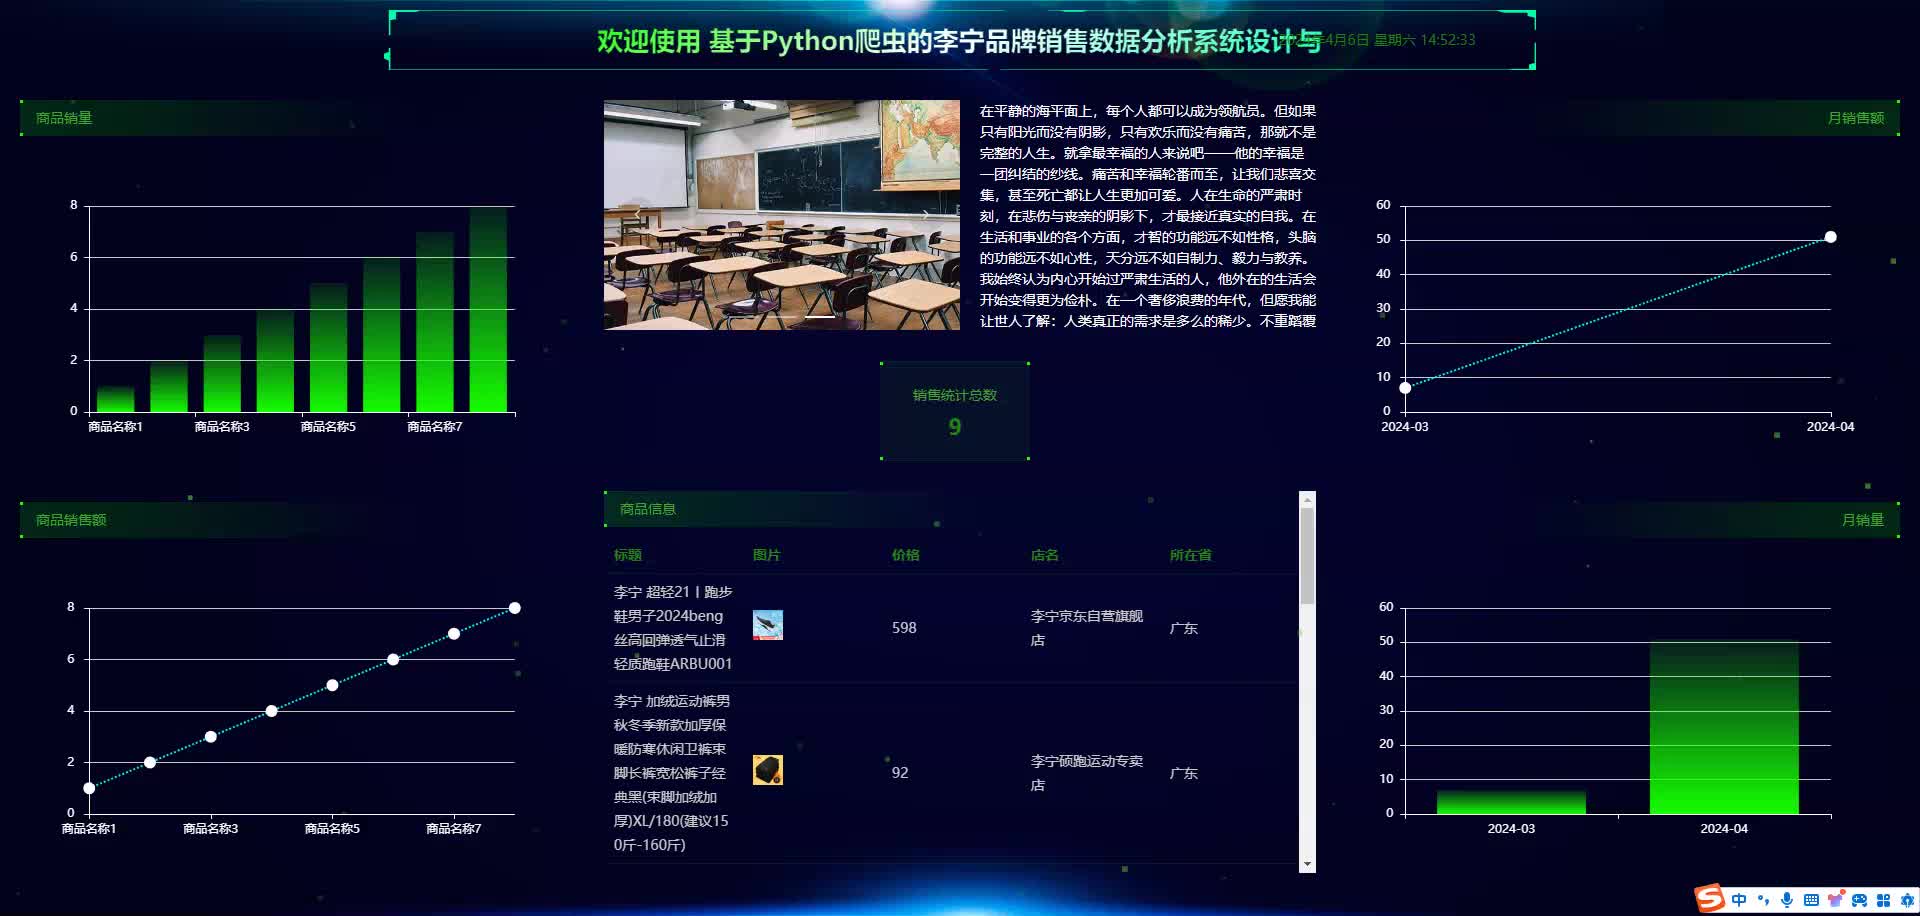This screenshot has height=916, width=1920.
Task: Click the 商品信息 panel title
Action: pyautogui.click(x=648, y=509)
